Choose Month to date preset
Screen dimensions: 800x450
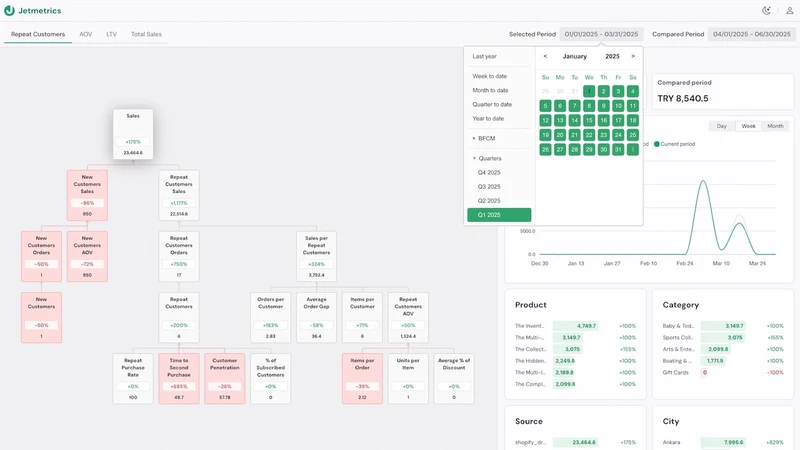click(490, 90)
